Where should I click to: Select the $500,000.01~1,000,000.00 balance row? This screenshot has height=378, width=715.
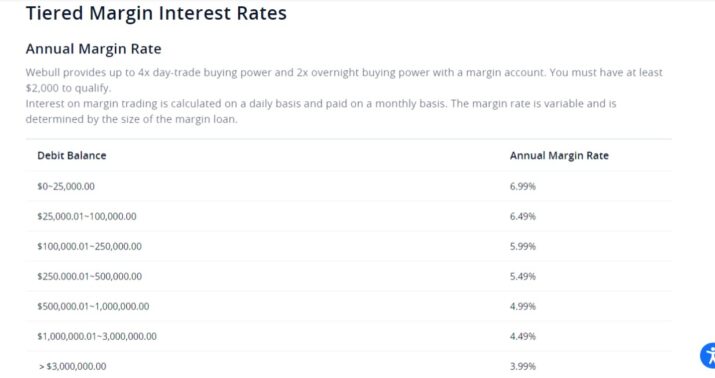(349, 306)
